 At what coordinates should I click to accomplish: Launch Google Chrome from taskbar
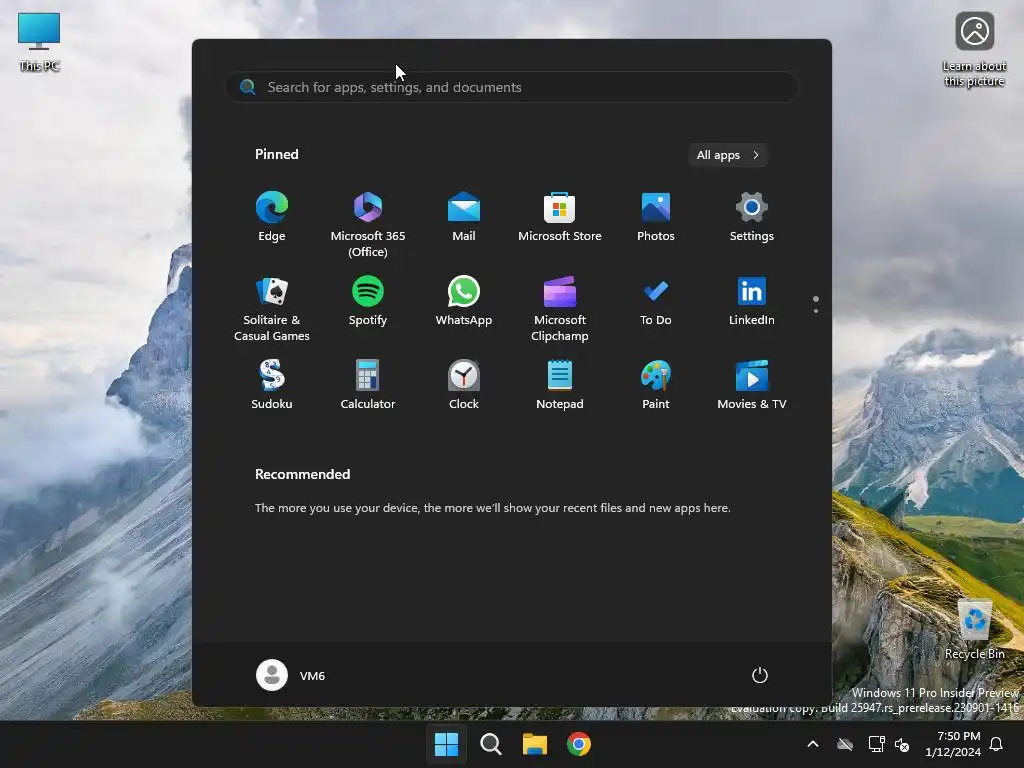(x=579, y=744)
